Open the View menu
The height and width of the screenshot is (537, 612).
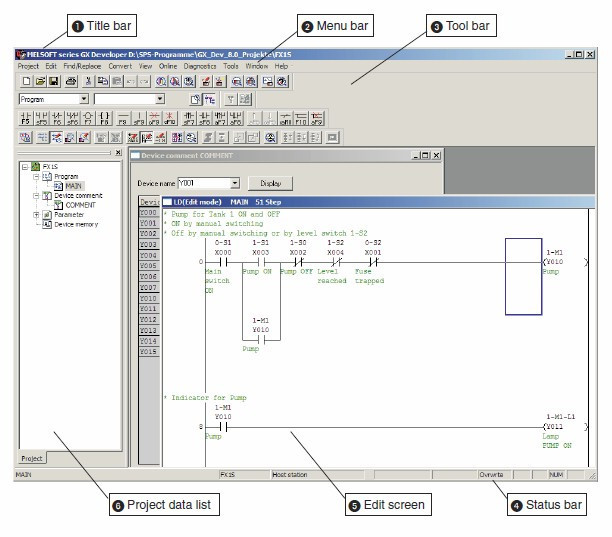pos(145,66)
